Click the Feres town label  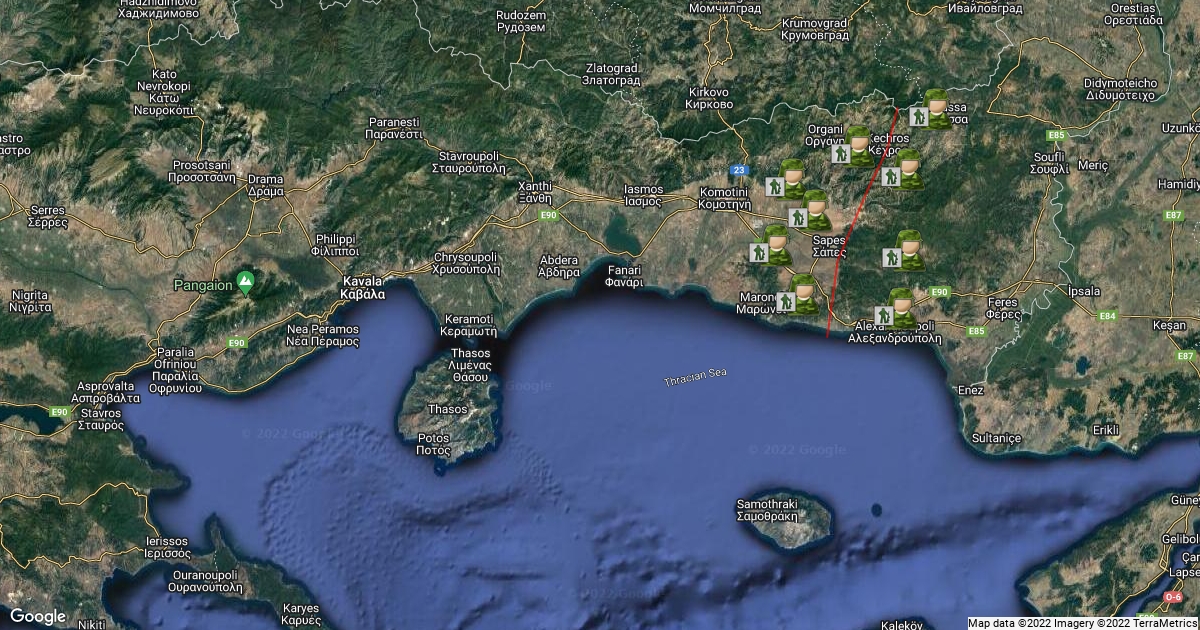pos(1002,307)
